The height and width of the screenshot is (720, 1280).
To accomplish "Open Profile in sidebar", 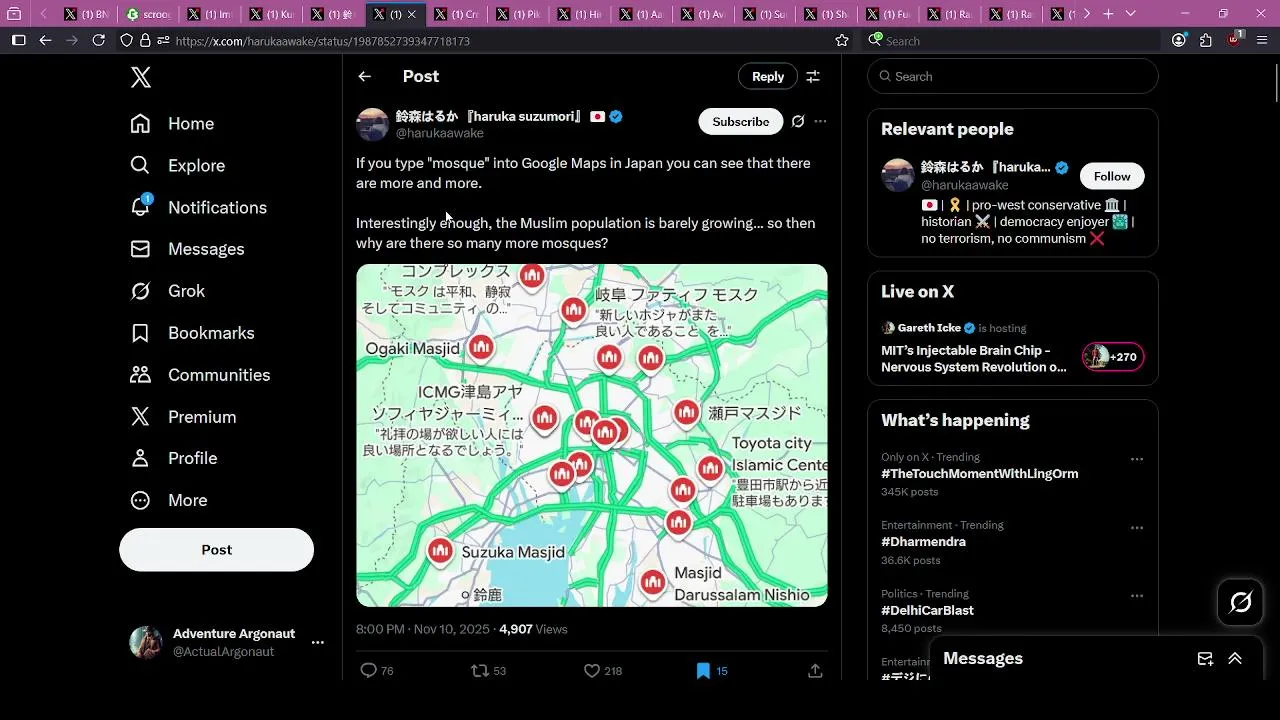I will coord(173,458).
